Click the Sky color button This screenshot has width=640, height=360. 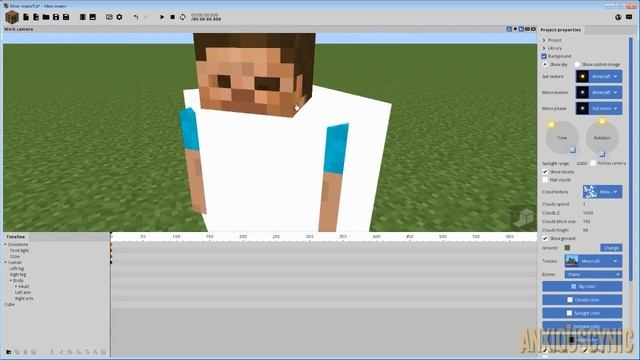point(582,287)
